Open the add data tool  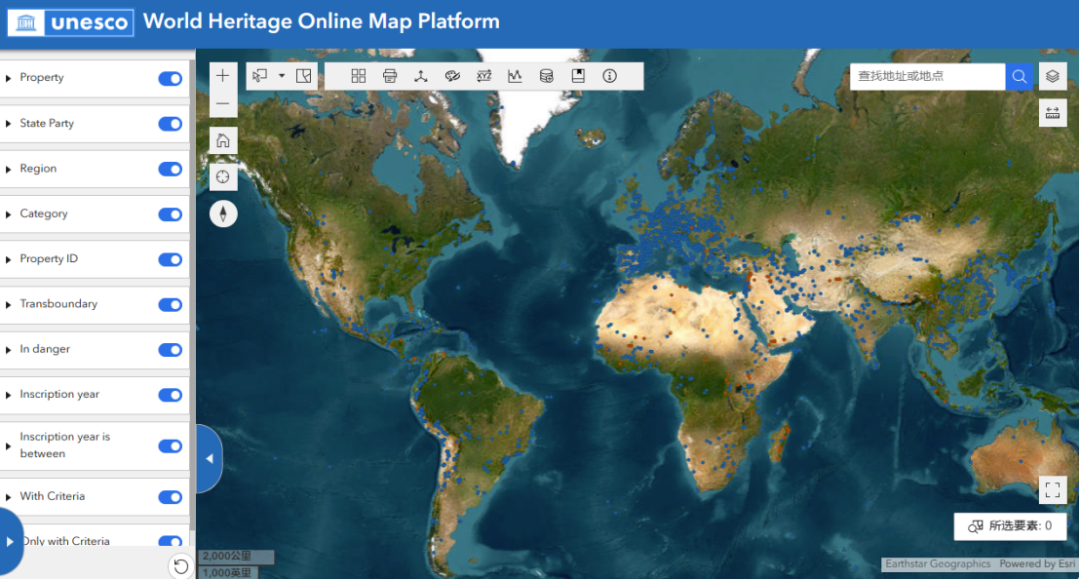tap(547, 76)
